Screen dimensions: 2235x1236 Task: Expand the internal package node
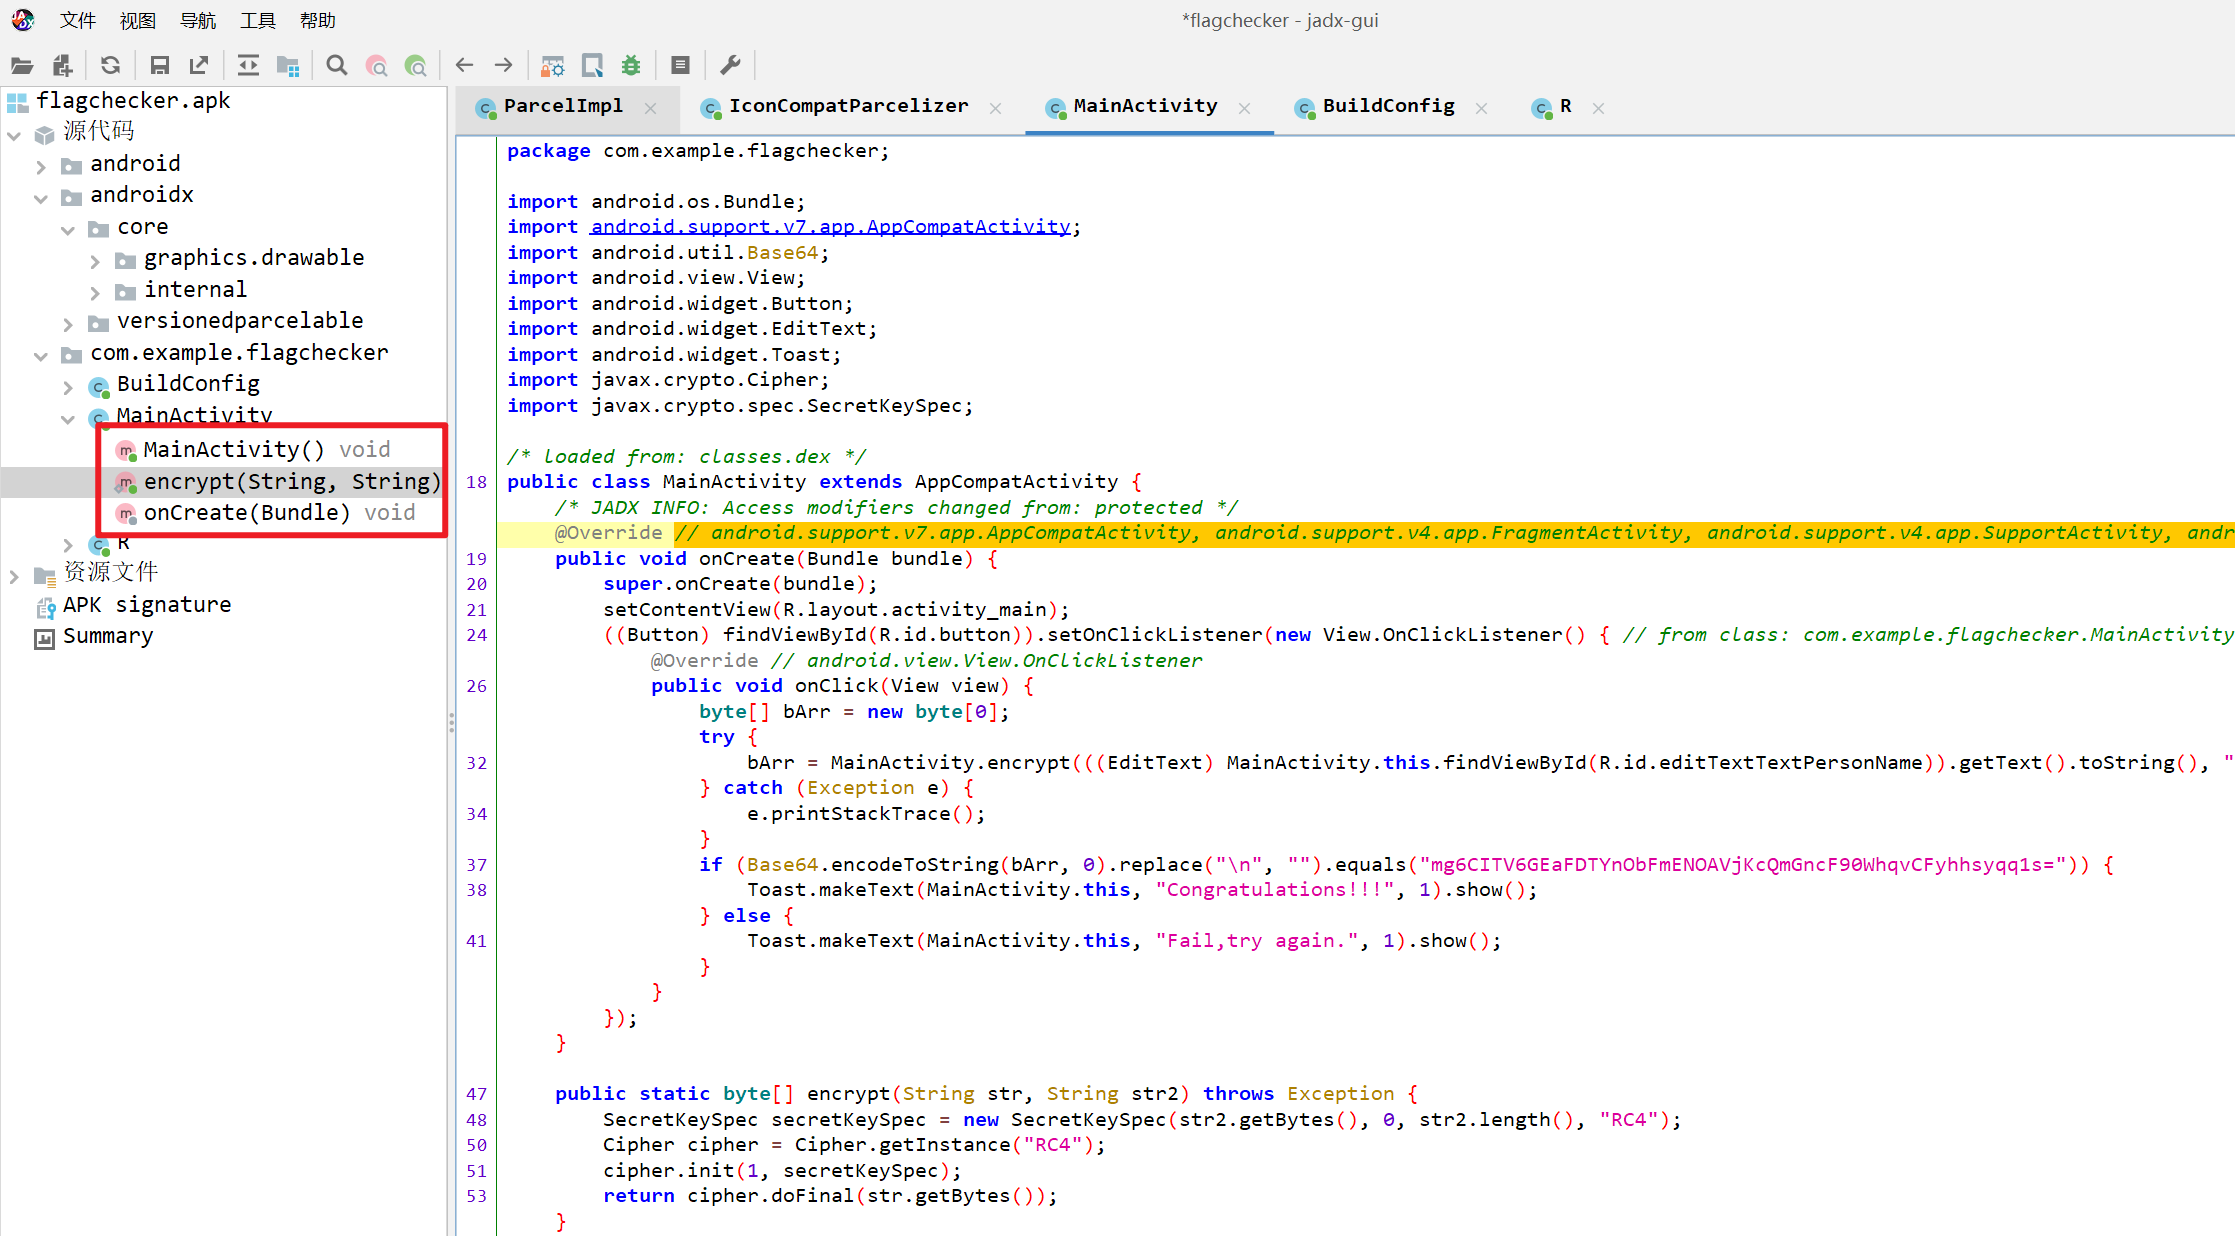[95, 292]
